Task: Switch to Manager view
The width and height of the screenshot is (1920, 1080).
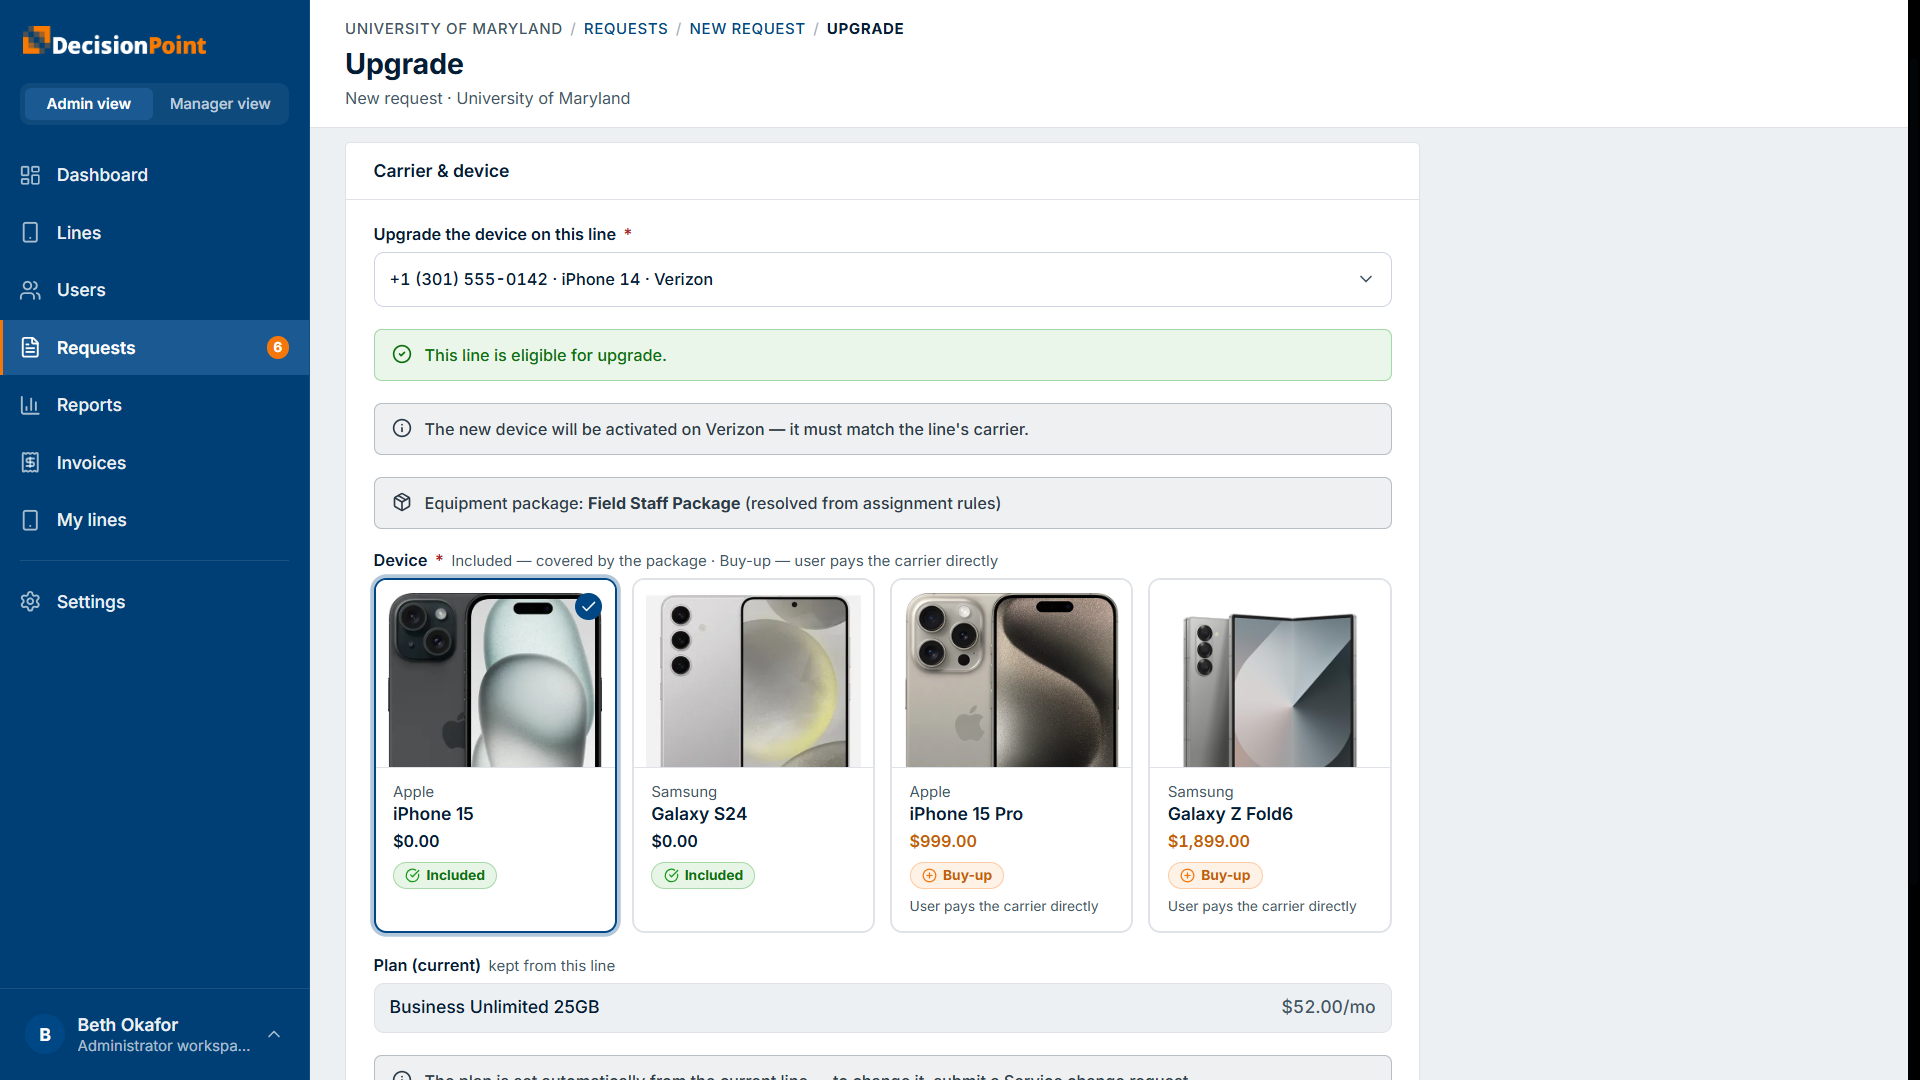Action: point(220,104)
